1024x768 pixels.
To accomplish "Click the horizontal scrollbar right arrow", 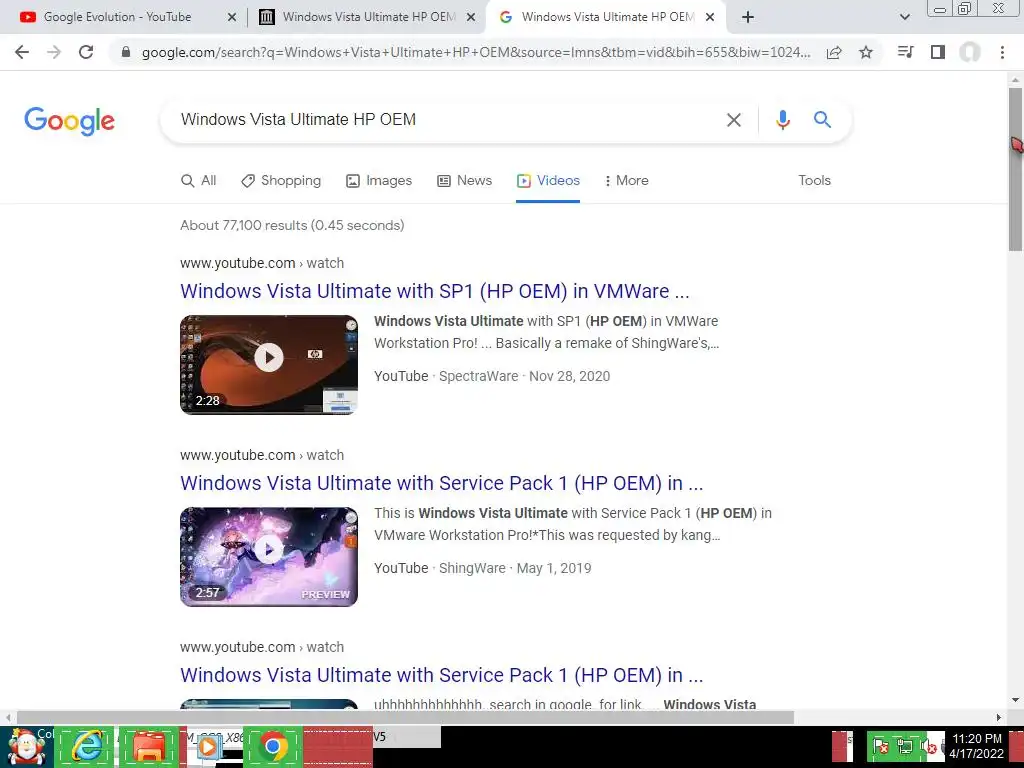I will [x=999, y=717].
